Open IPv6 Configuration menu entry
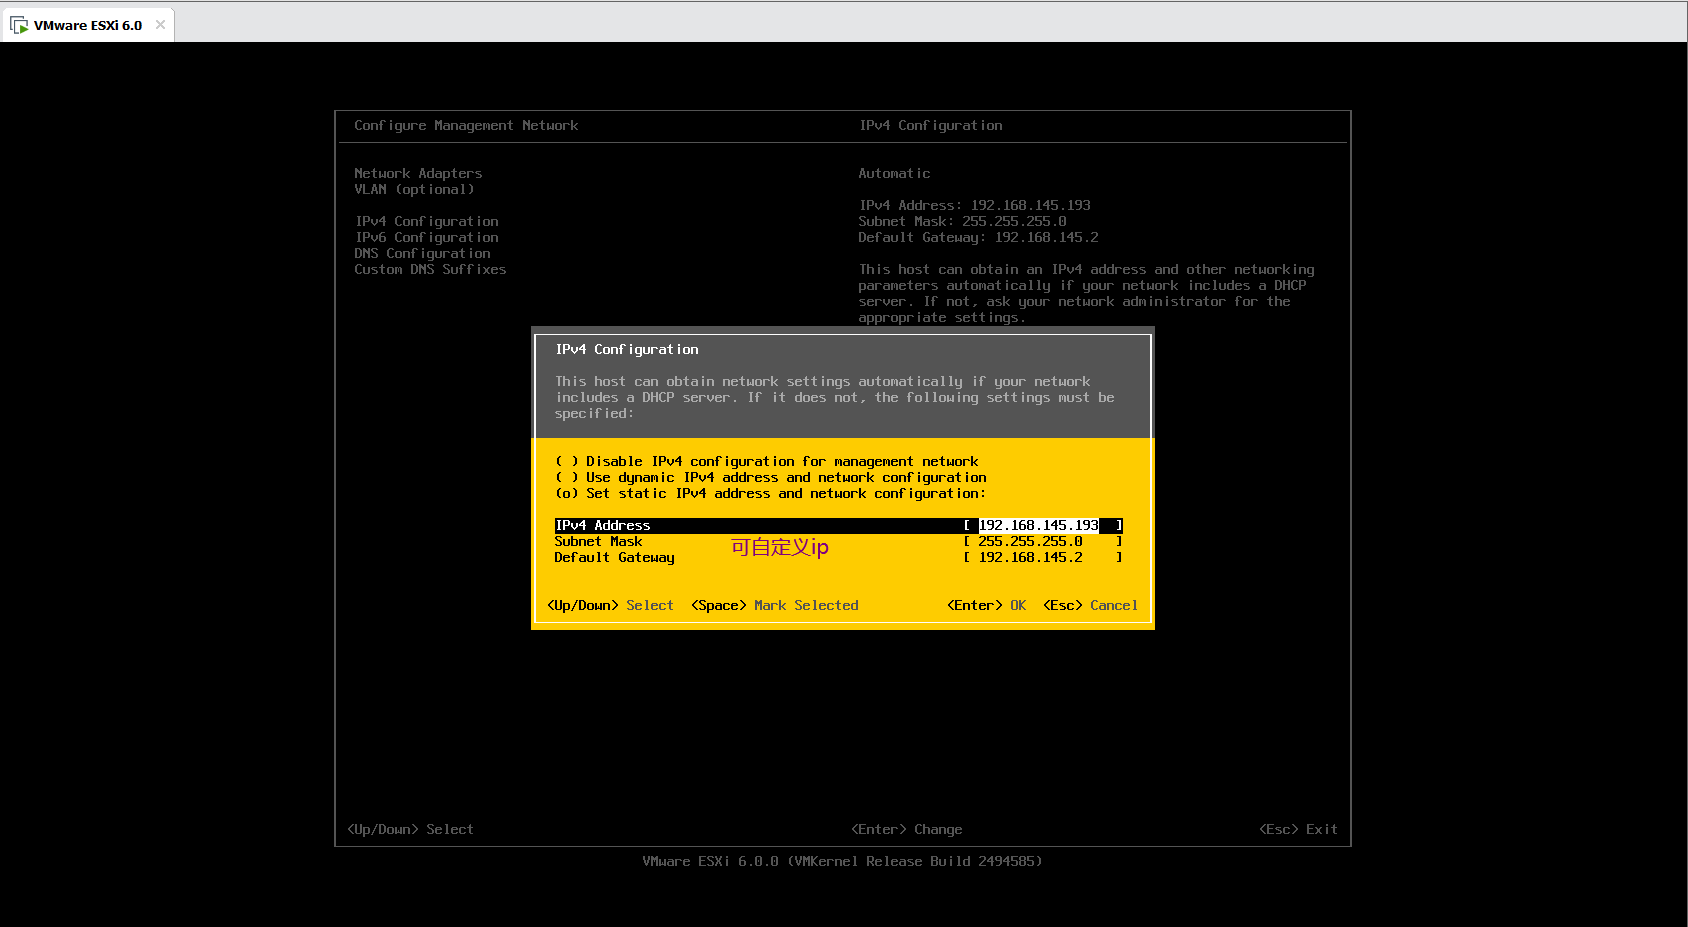This screenshot has height=927, width=1688. tap(427, 238)
